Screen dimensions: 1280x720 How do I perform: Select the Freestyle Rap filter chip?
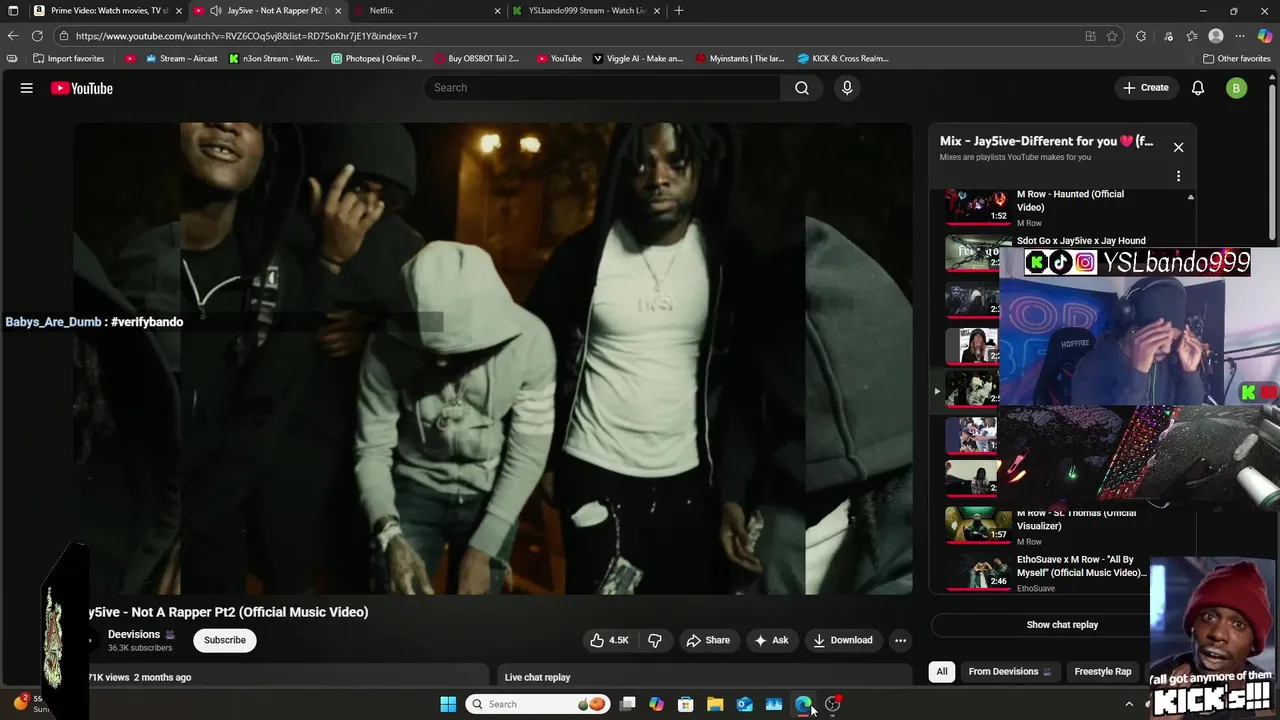pos(1102,672)
